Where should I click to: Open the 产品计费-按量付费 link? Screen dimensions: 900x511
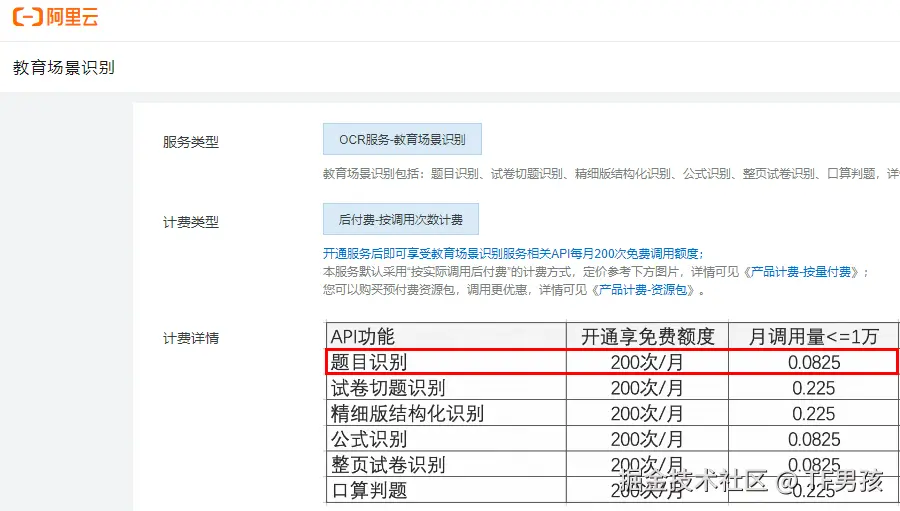801,272
